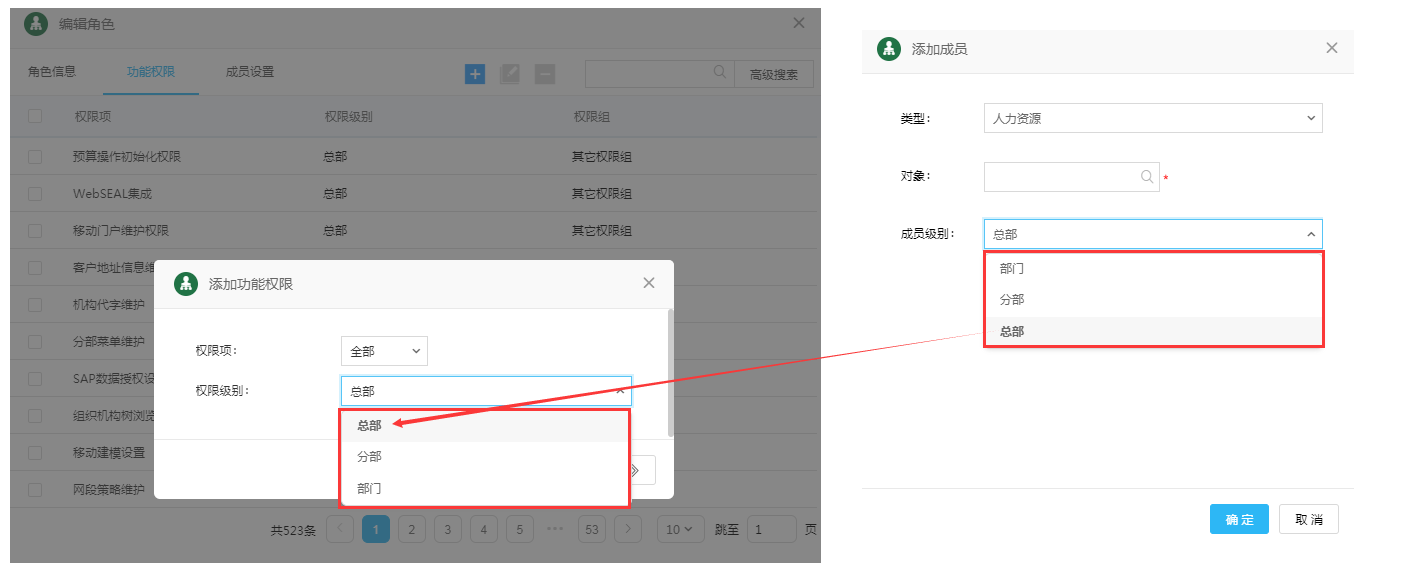
Task: Click the minus remove icon in toolbar
Action: point(544,73)
